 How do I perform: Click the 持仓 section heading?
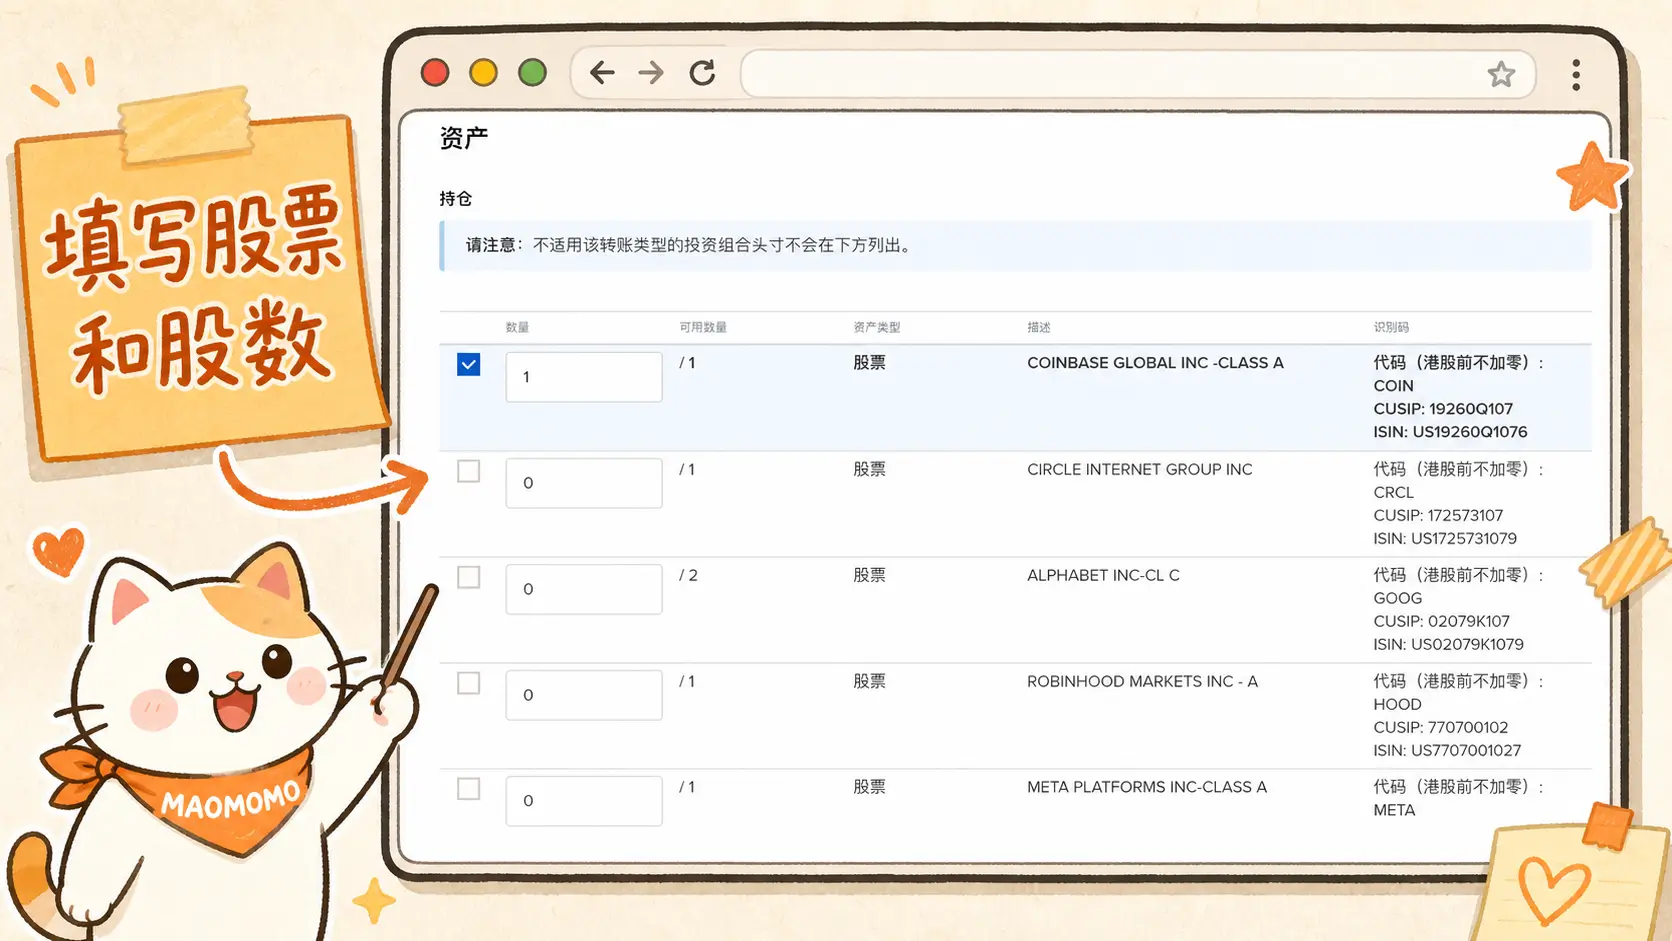tap(455, 198)
